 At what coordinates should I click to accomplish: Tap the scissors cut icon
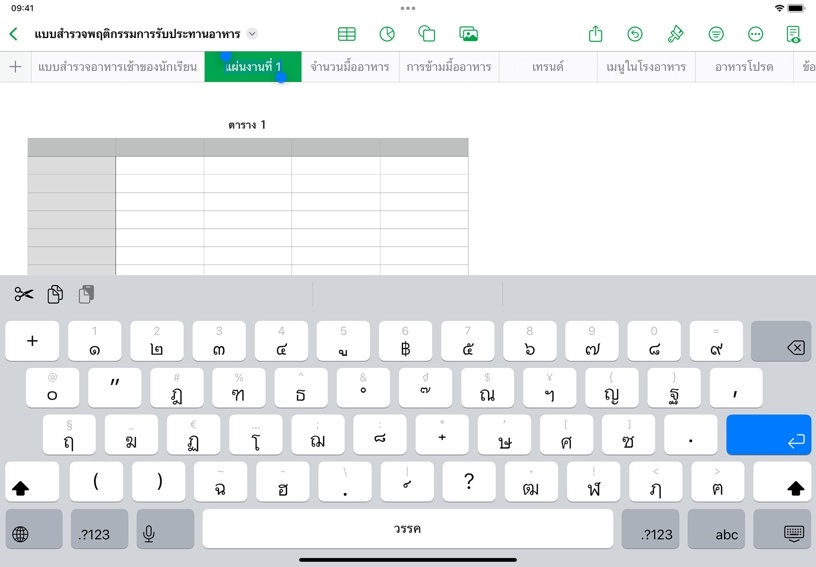(x=24, y=294)
